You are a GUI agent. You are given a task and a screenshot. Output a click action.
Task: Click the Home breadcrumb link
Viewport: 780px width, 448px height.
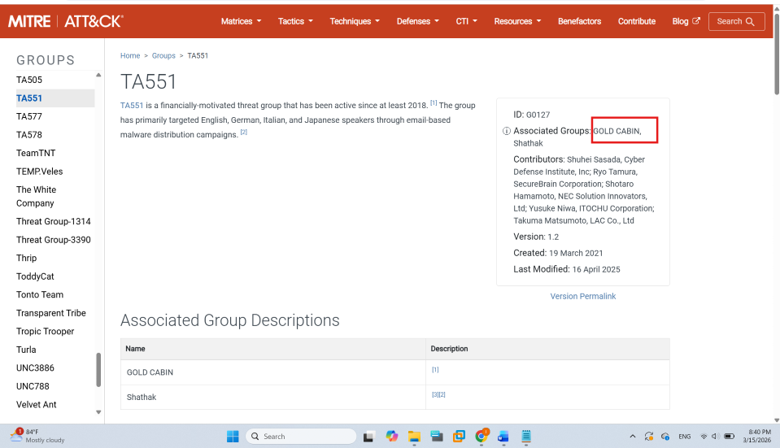tap(130, 56)
